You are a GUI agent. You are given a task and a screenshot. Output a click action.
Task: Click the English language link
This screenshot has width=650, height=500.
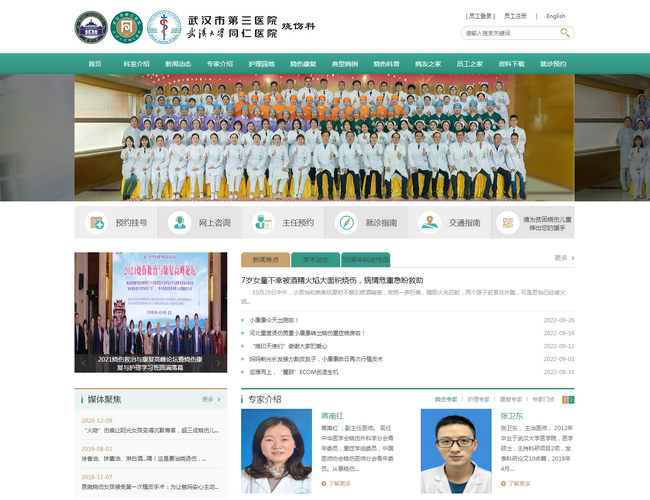point(556,16)
